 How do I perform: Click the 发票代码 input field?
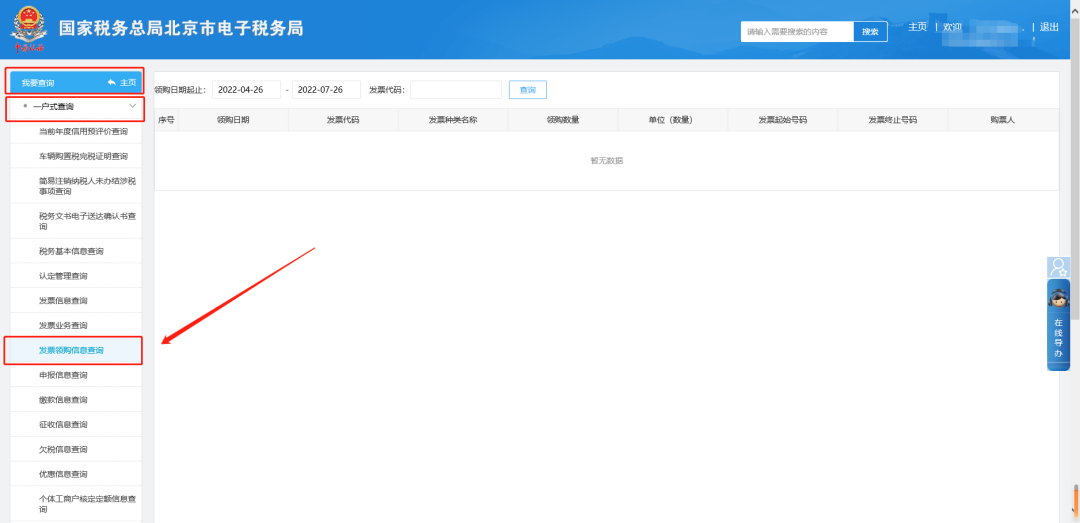click(x=455, y=90)
